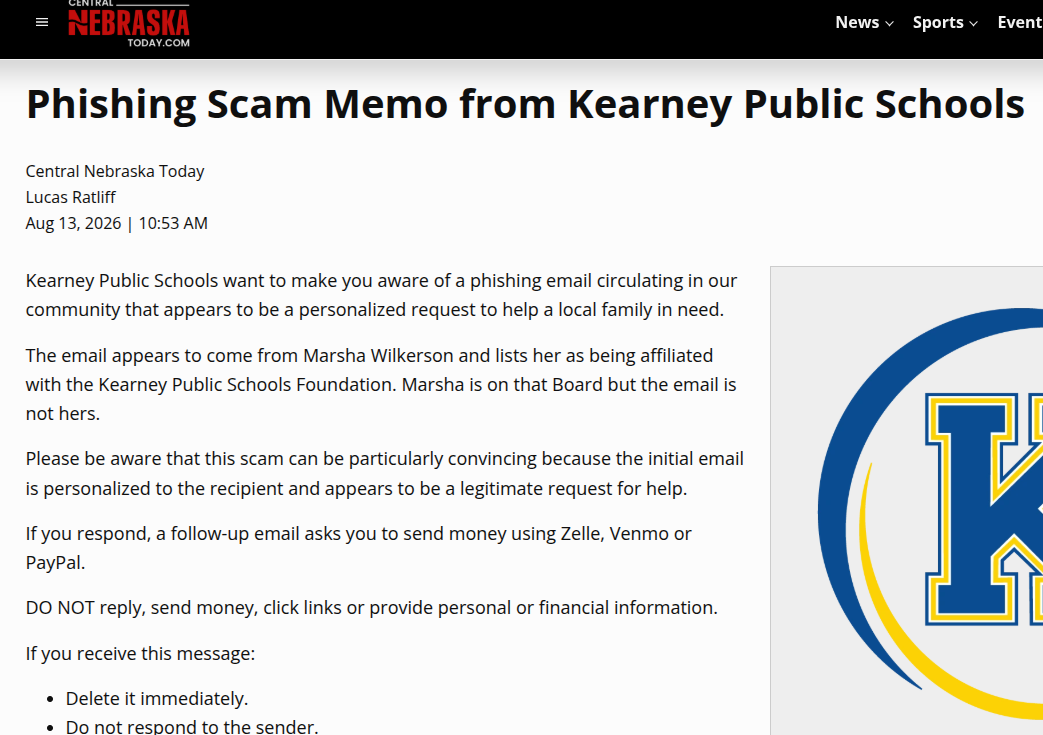1043x735 pixels.
Task: Click the DO NOT reply warning line
Action: point(372,608)
